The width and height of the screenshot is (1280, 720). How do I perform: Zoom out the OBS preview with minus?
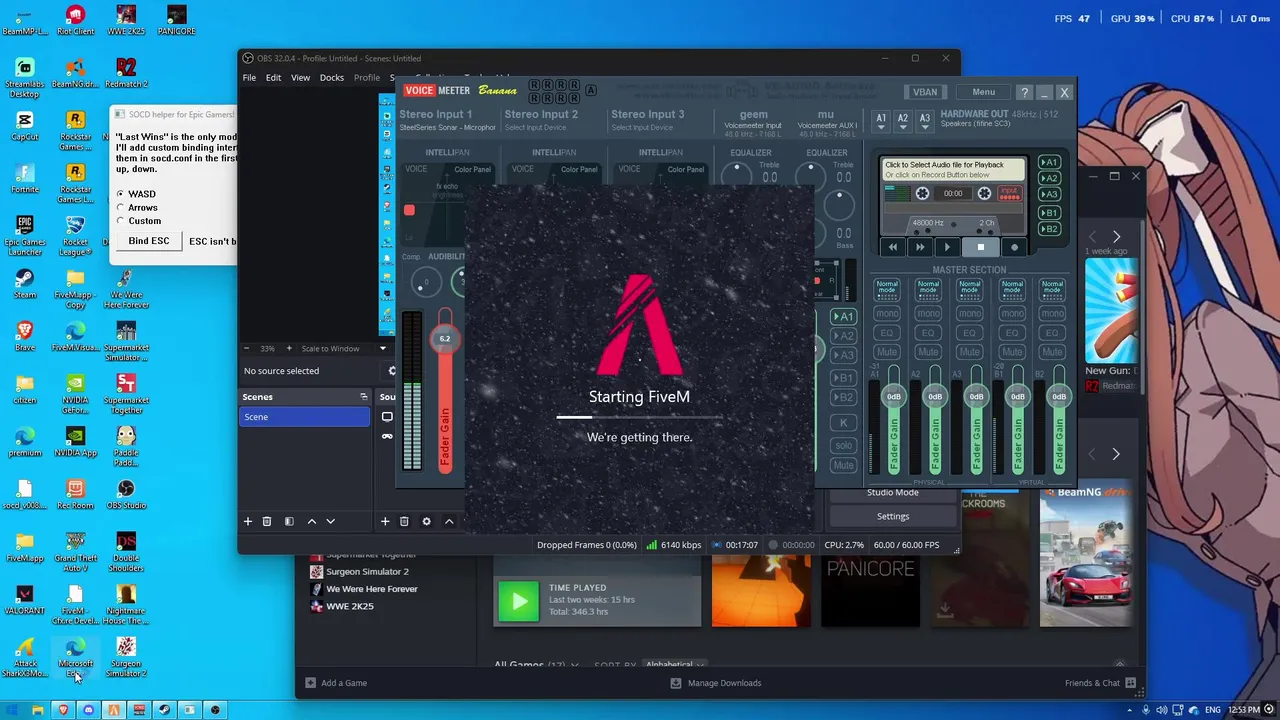pyautogui.click(x=247, y=348)
